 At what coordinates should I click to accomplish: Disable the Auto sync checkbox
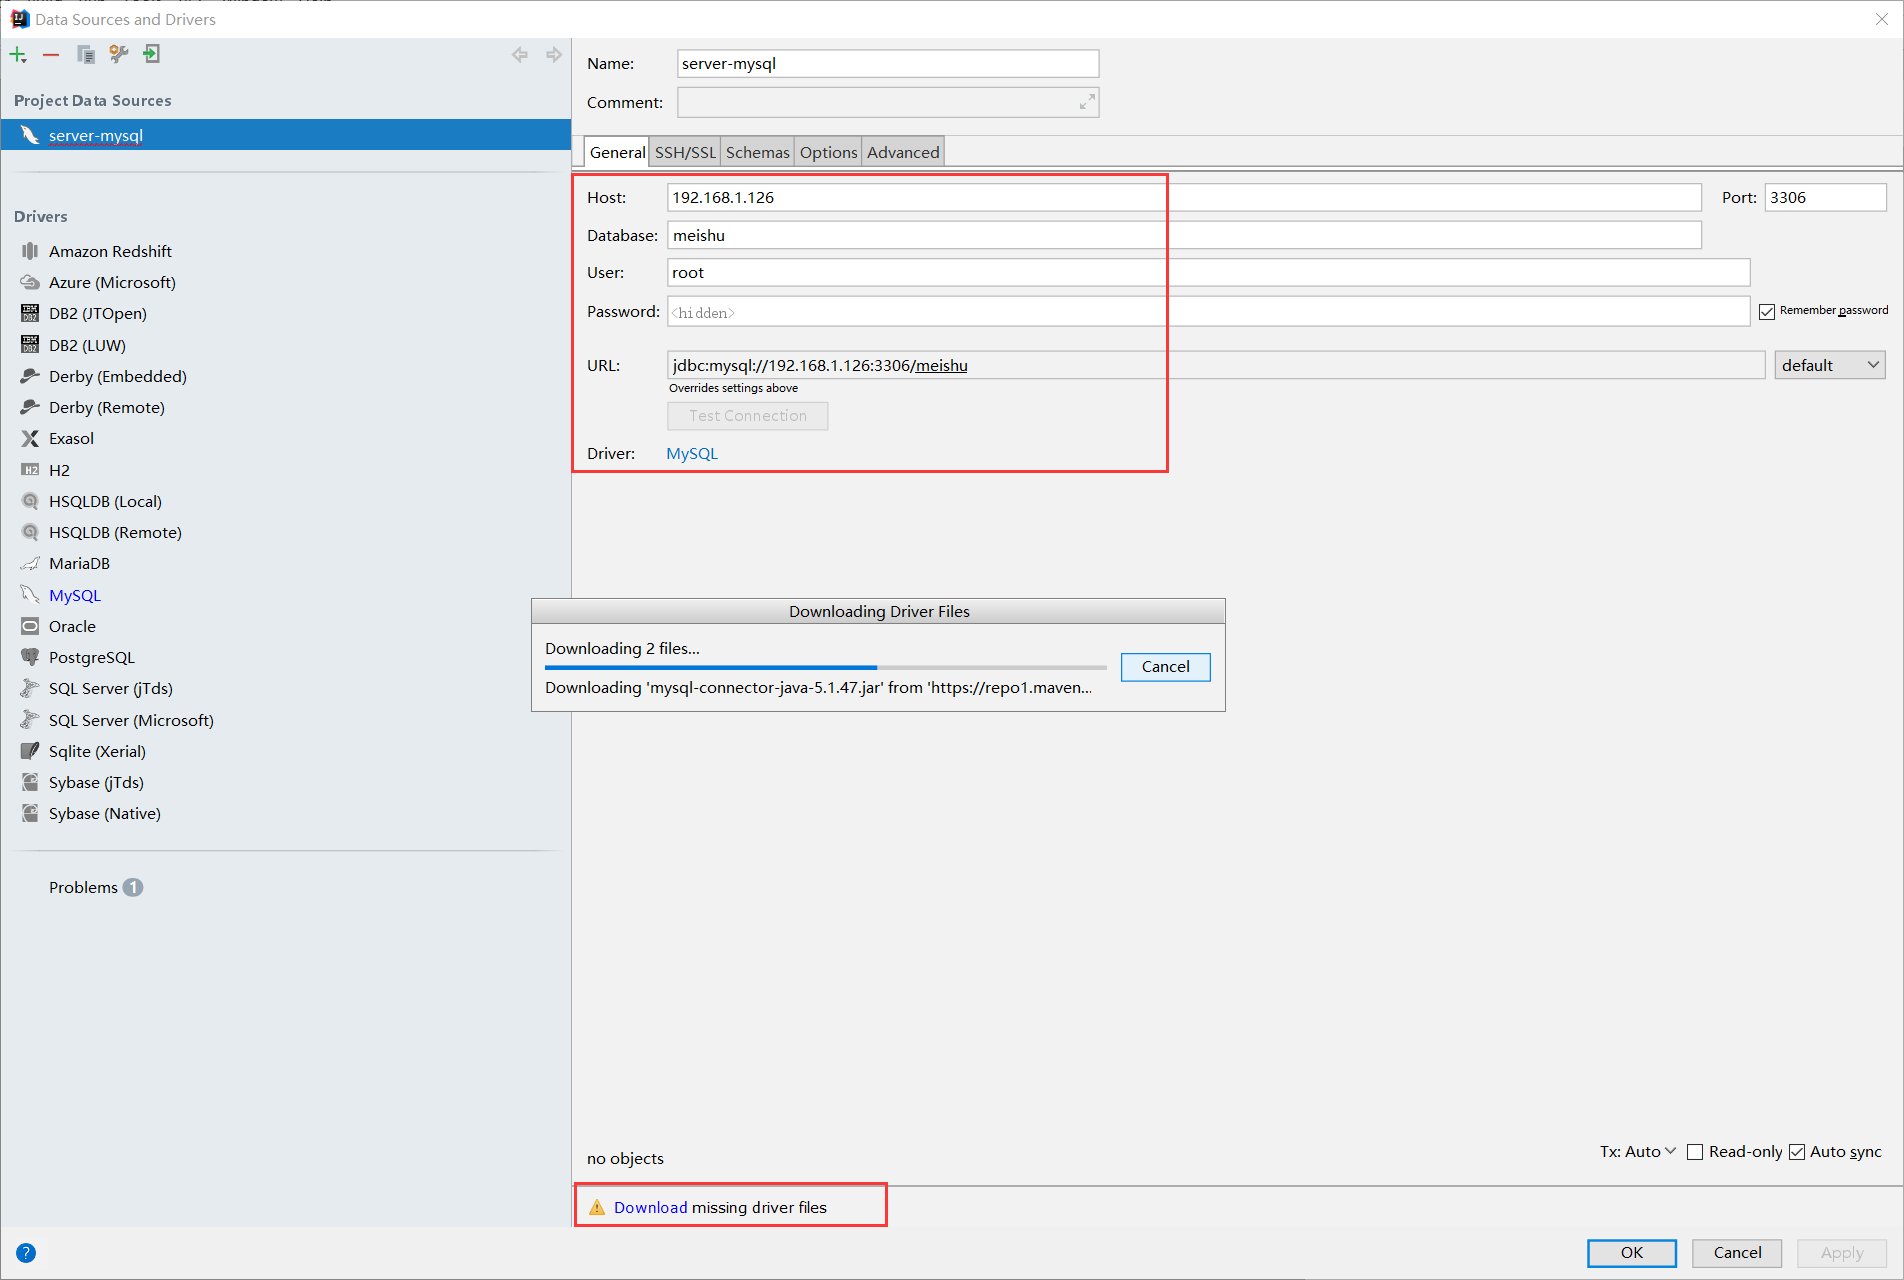click(1797, 1152)
